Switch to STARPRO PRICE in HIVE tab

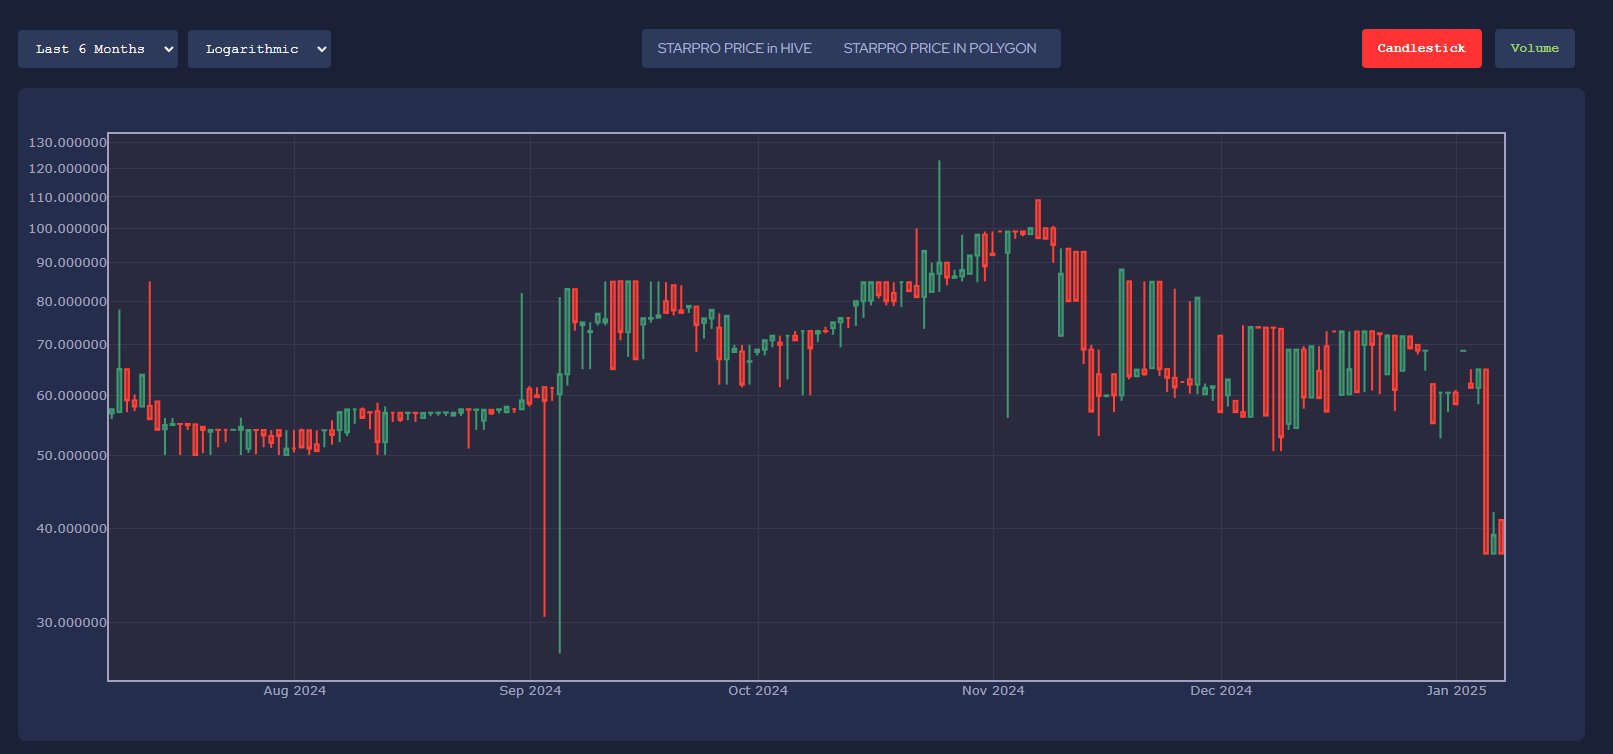(734, 48)
